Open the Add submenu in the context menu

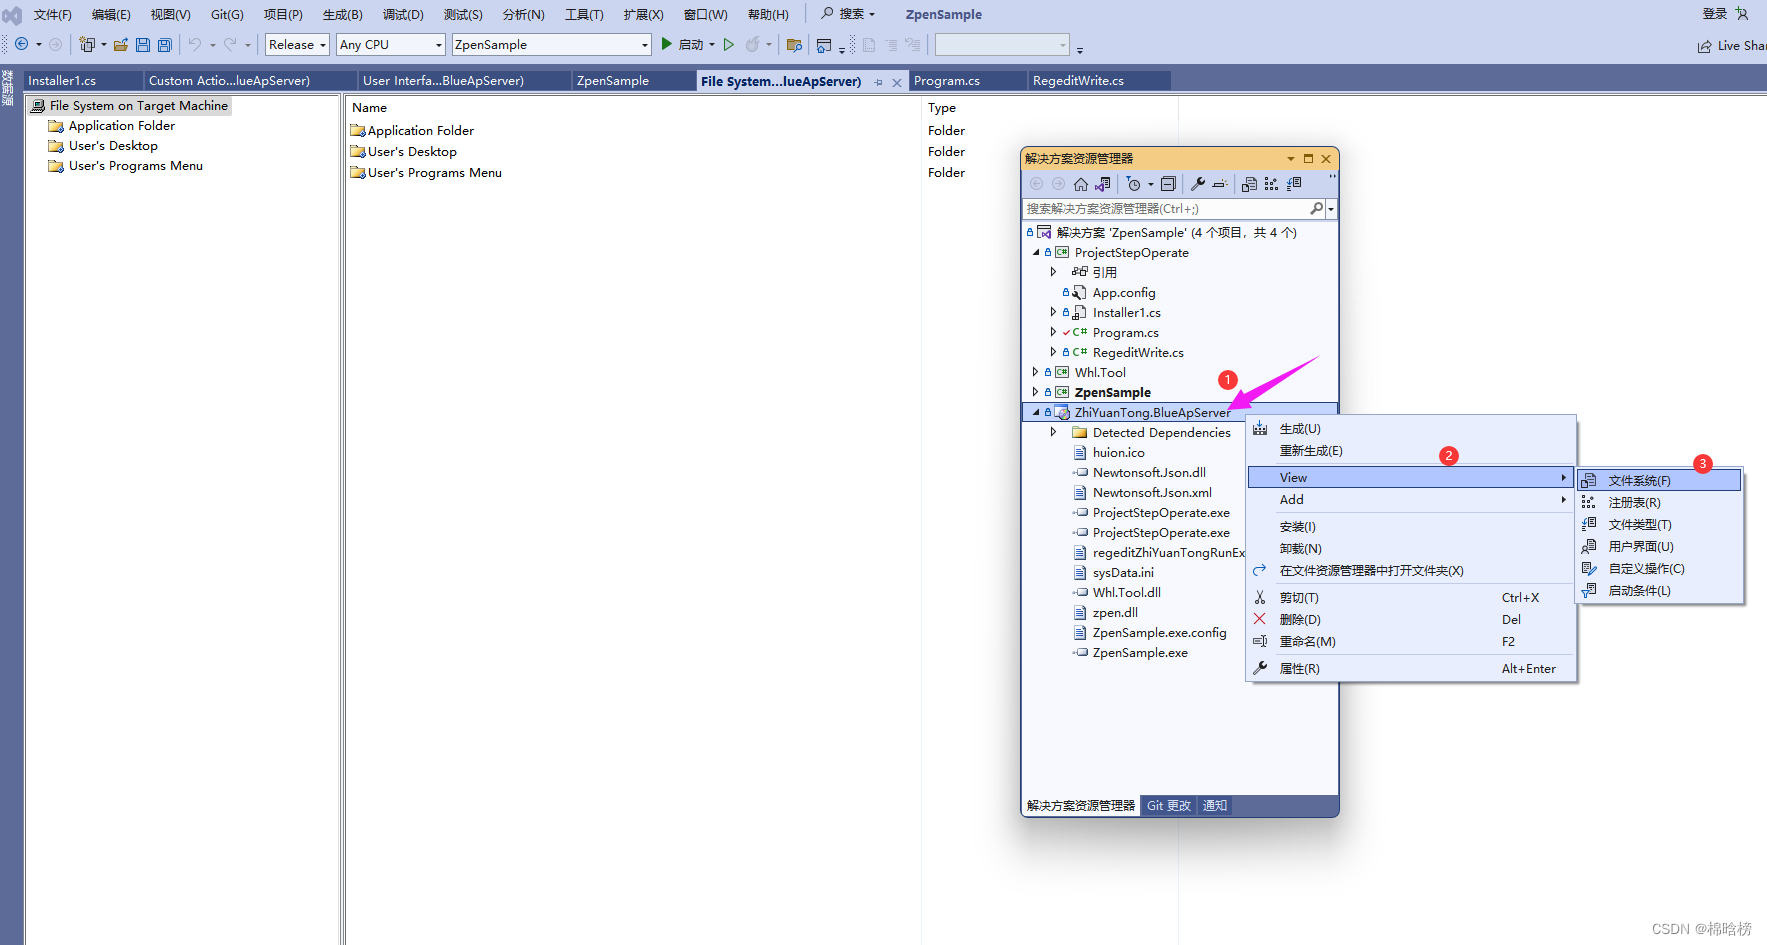coord(1411,499)
